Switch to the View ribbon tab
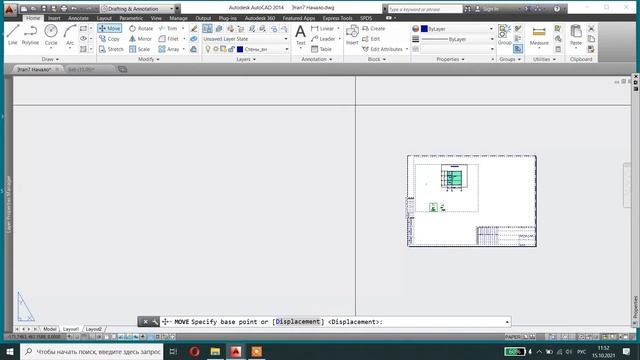Screen dimensions: 640x360 [156, 18]
